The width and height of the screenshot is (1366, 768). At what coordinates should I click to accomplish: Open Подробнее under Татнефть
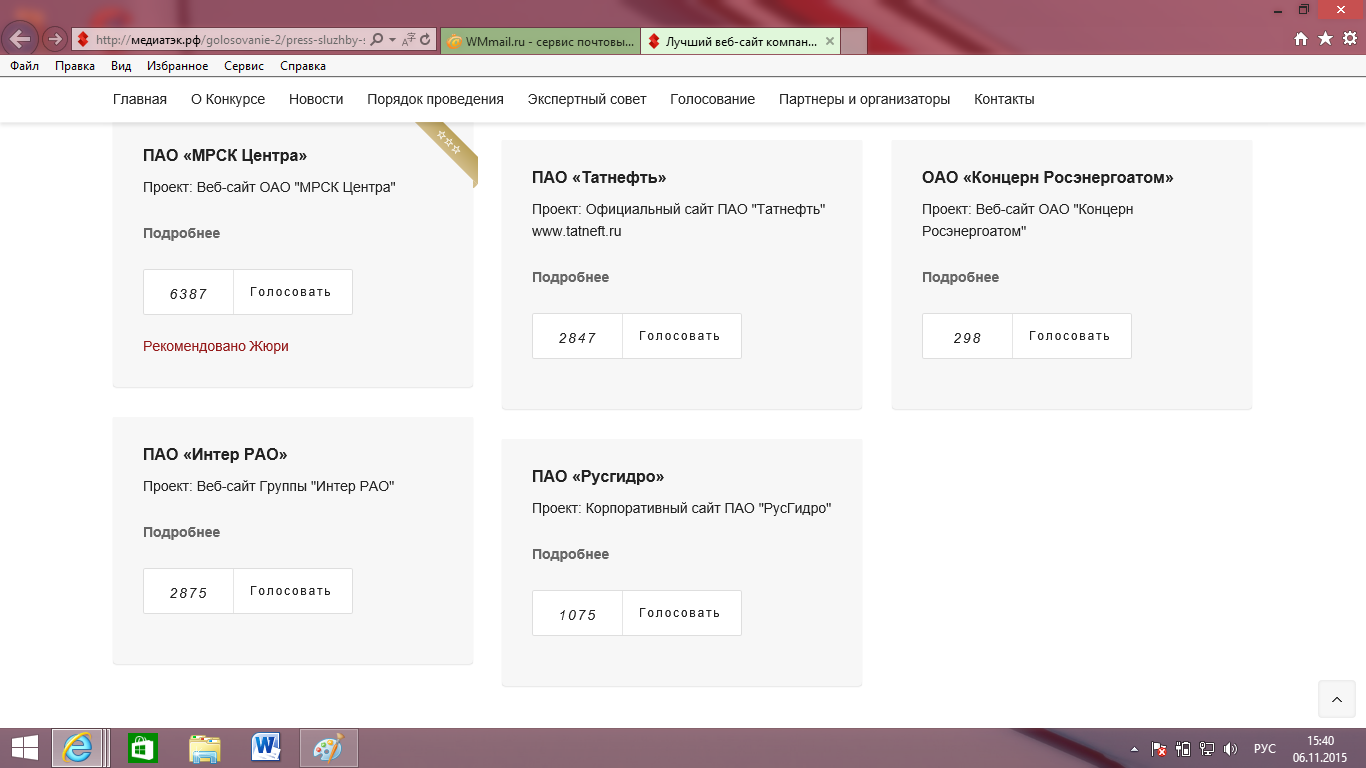(570, 277)
